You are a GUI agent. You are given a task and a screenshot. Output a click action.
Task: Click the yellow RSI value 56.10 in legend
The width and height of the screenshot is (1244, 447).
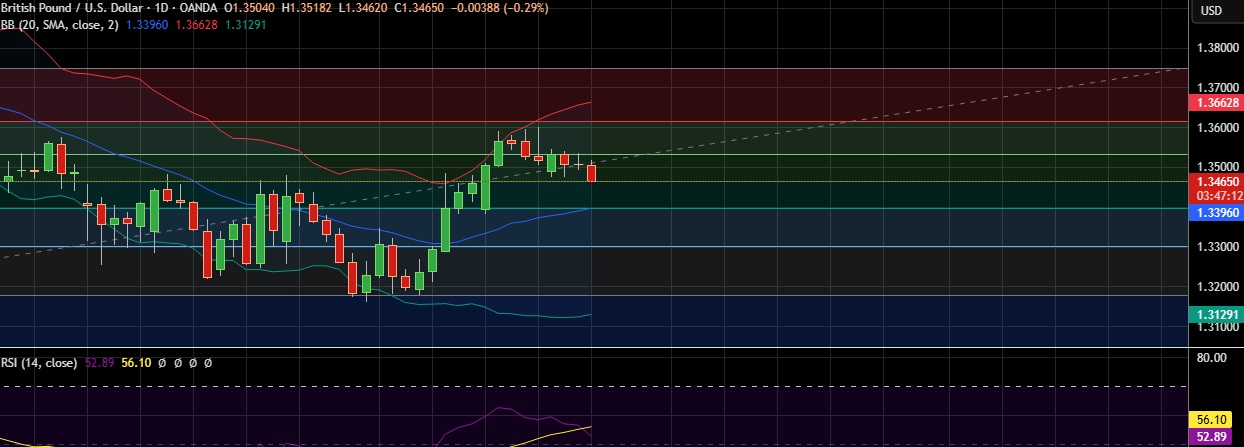coord(136,363)
